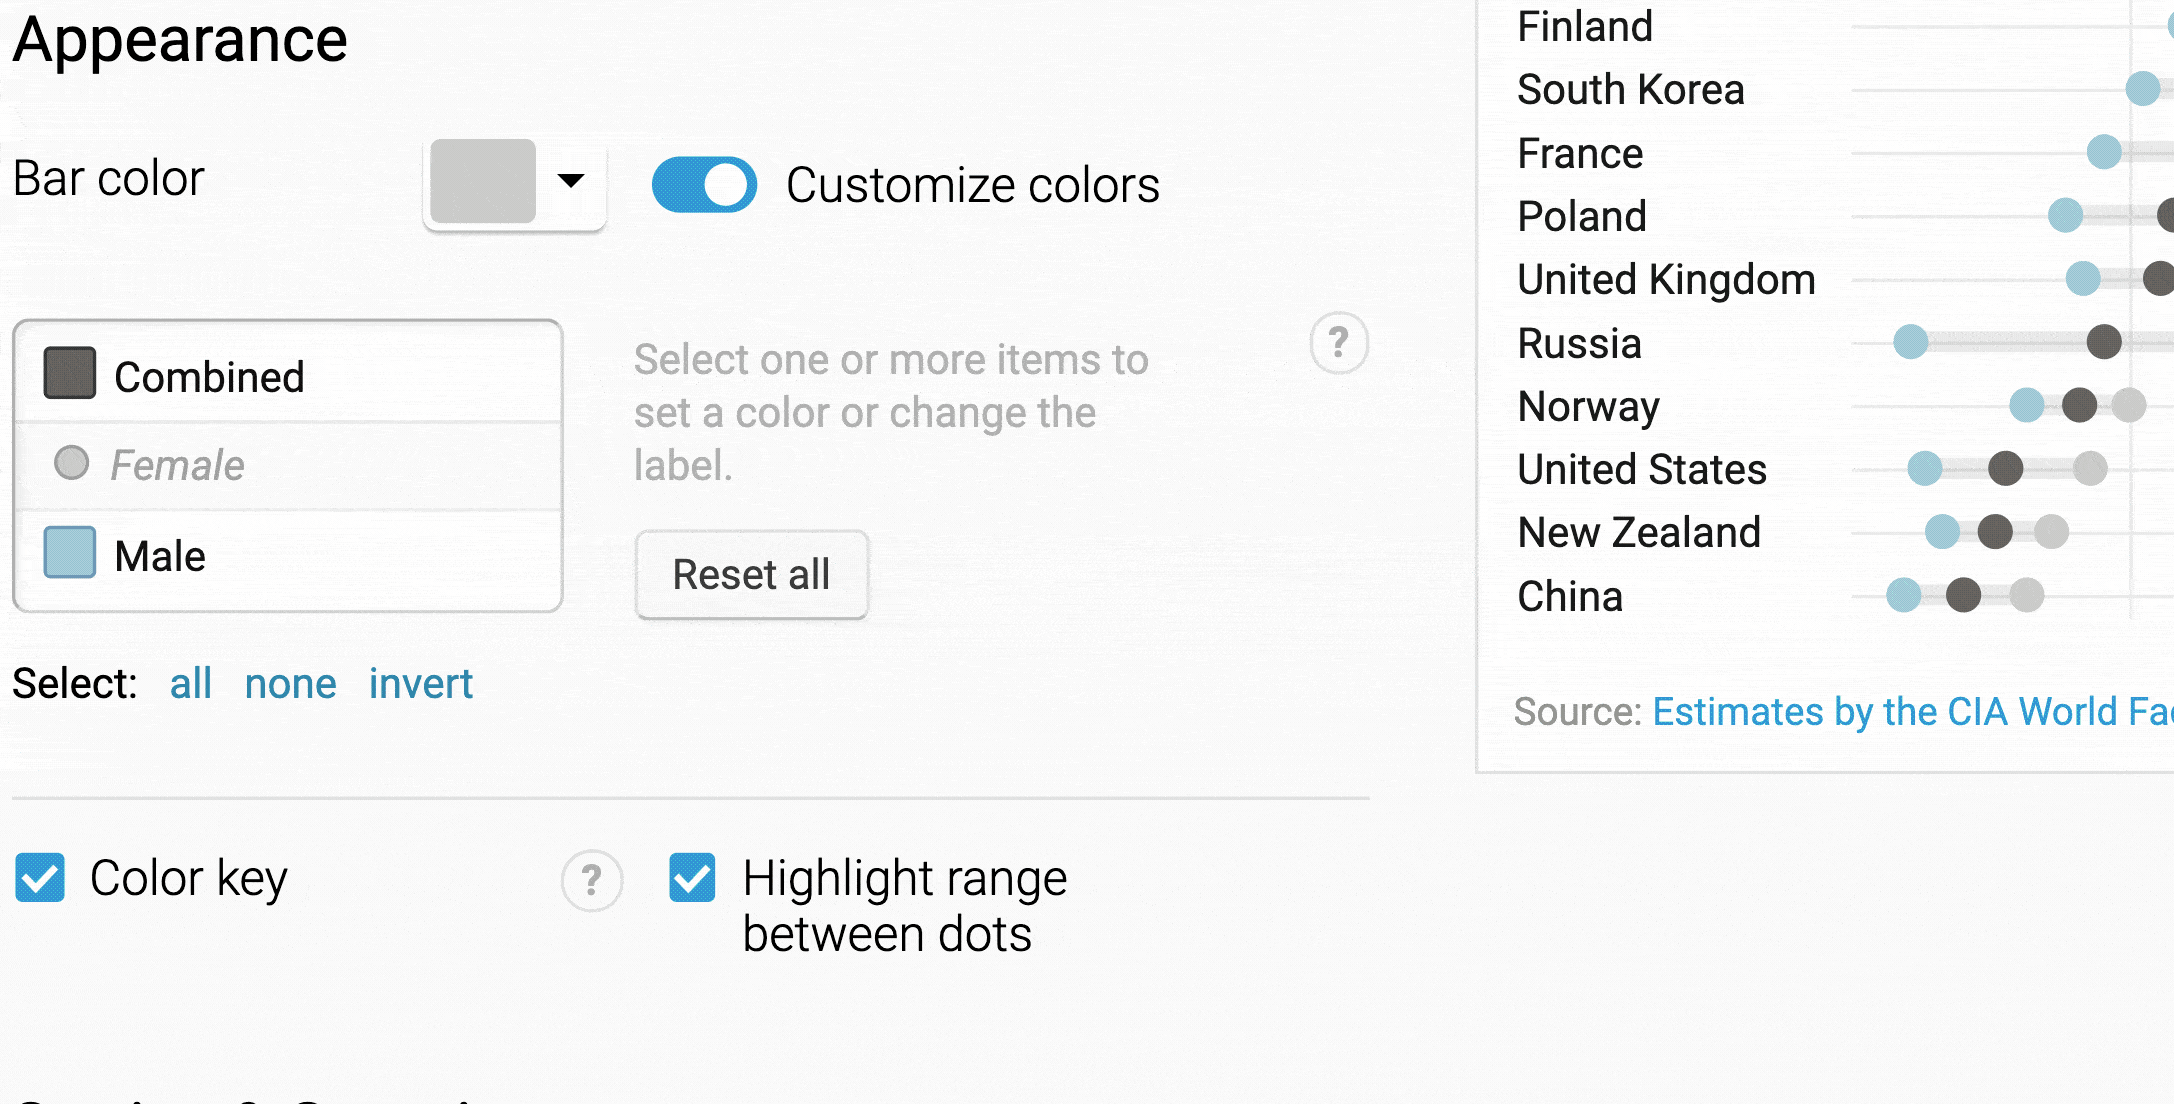Open the Bar color dropdown arrow
Image resolution: width=2174 pixels, height=1104 pixels.
[x=571, y=181]
